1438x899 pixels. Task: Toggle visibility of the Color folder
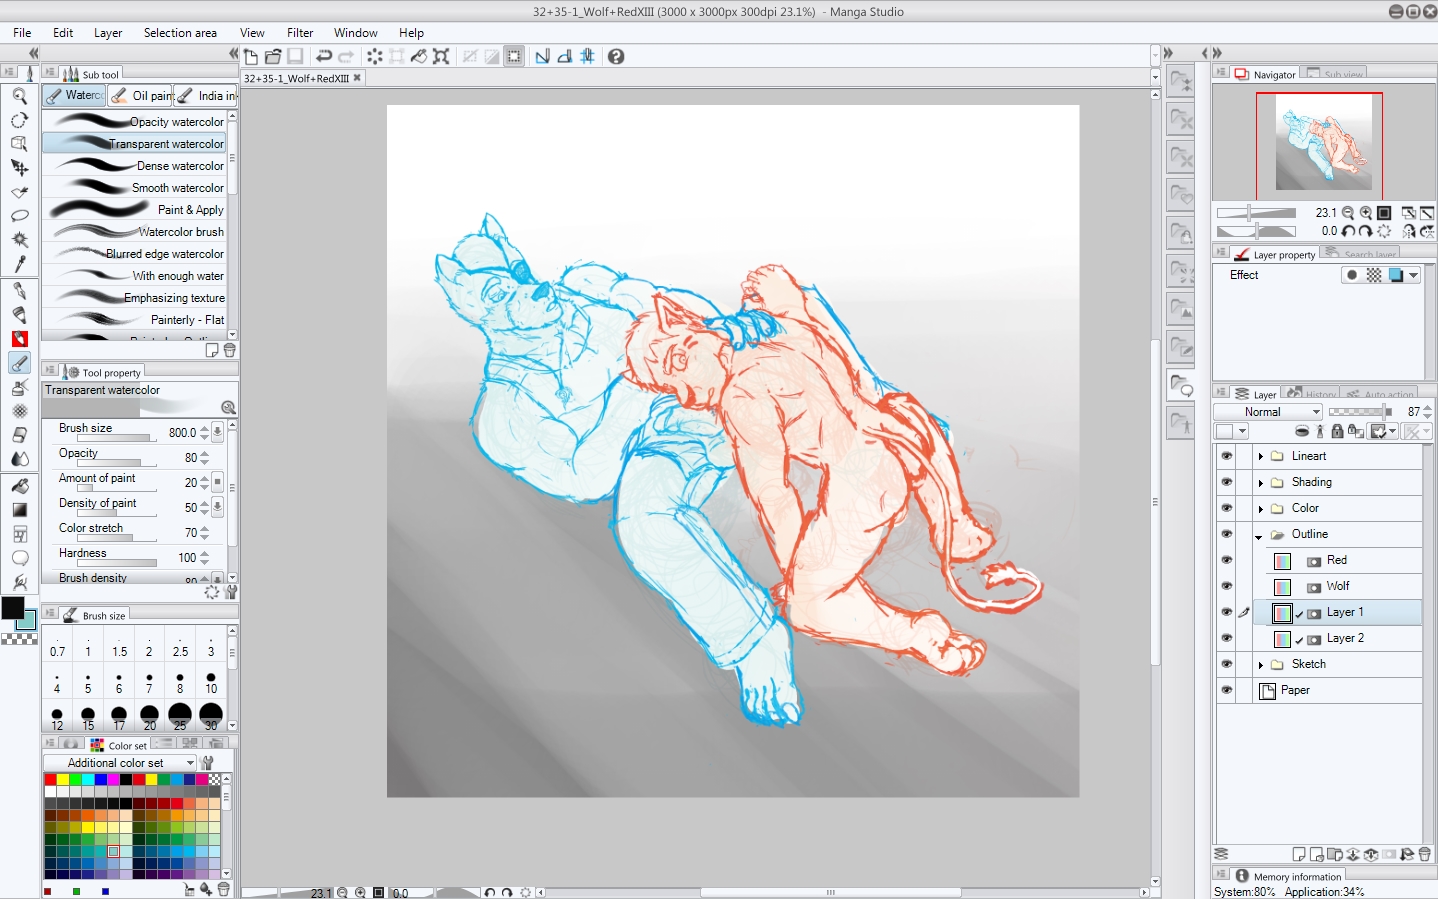1227,508
